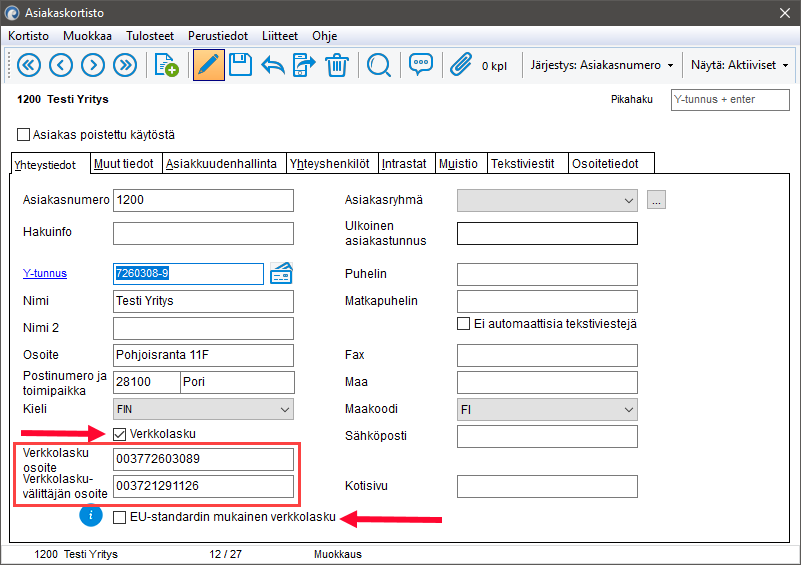The image size is (801, 565).
Task: Jump to last customer record
Action: tap(125, 65)
